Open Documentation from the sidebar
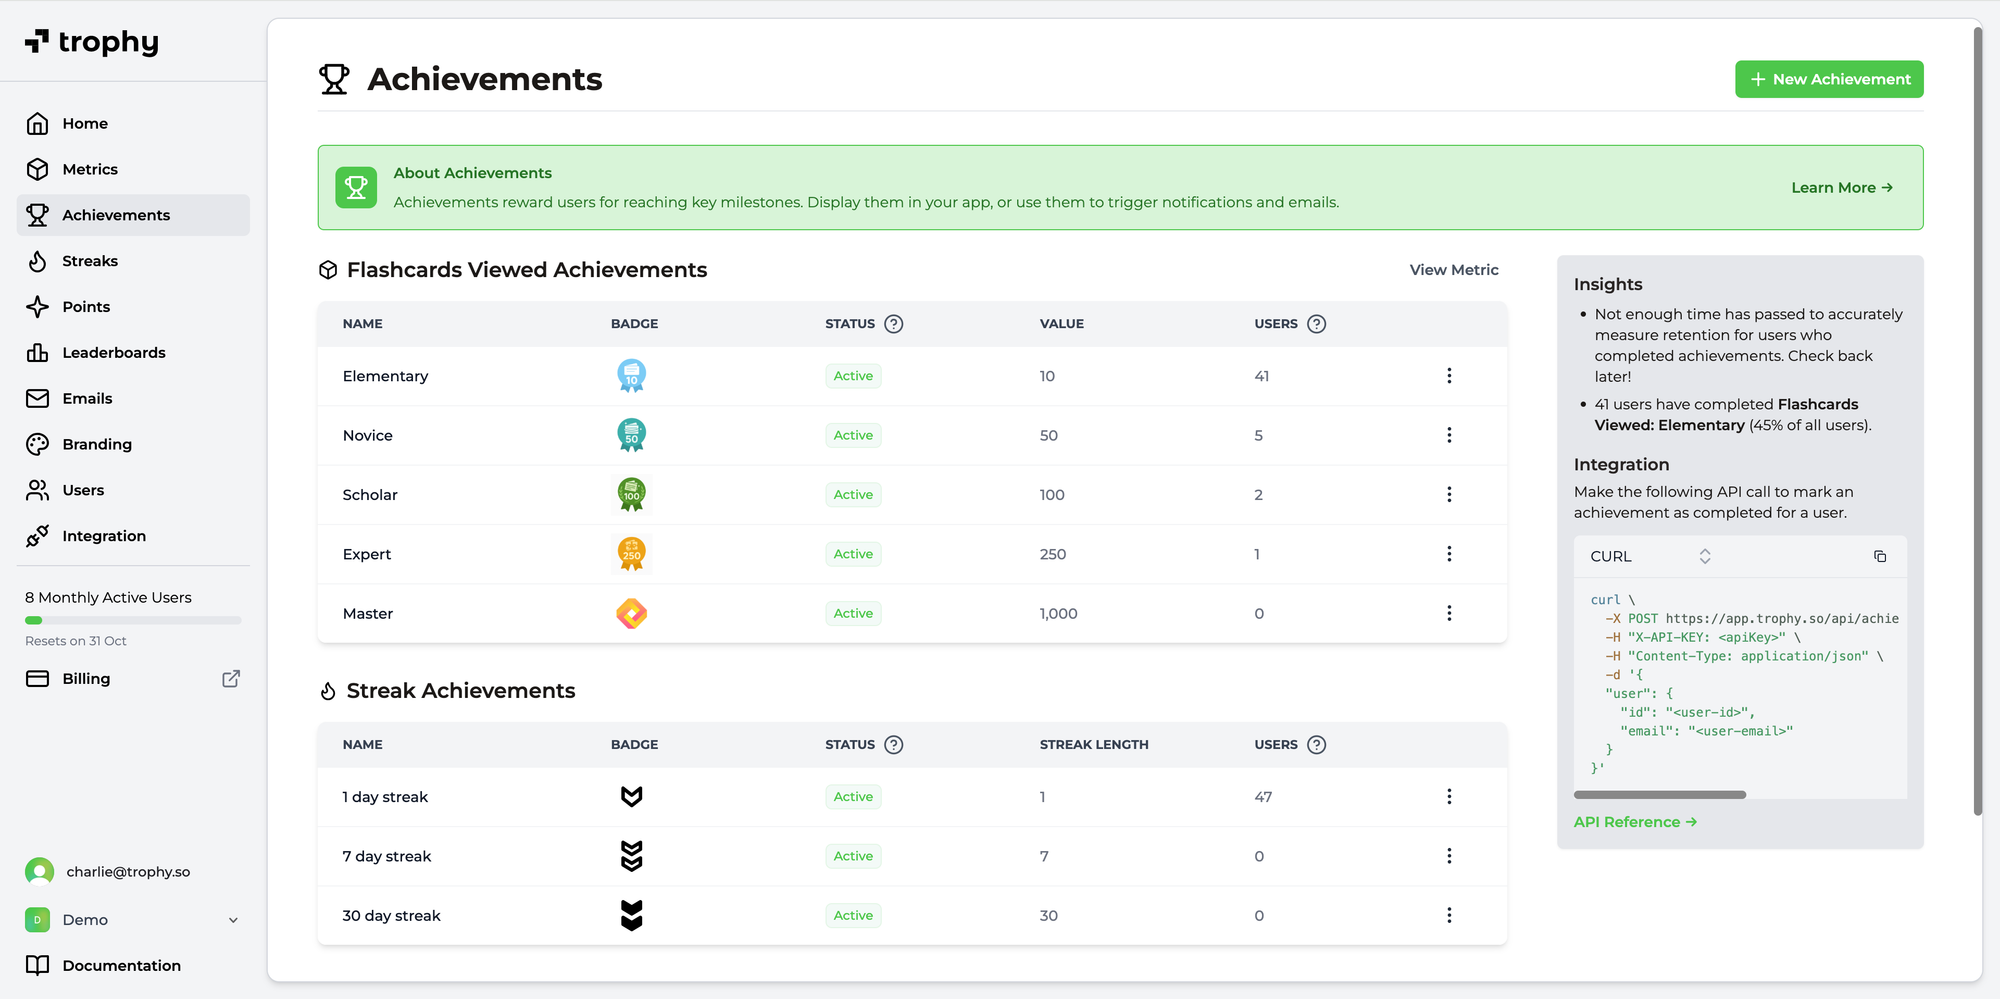 click(x=121, y=965)
